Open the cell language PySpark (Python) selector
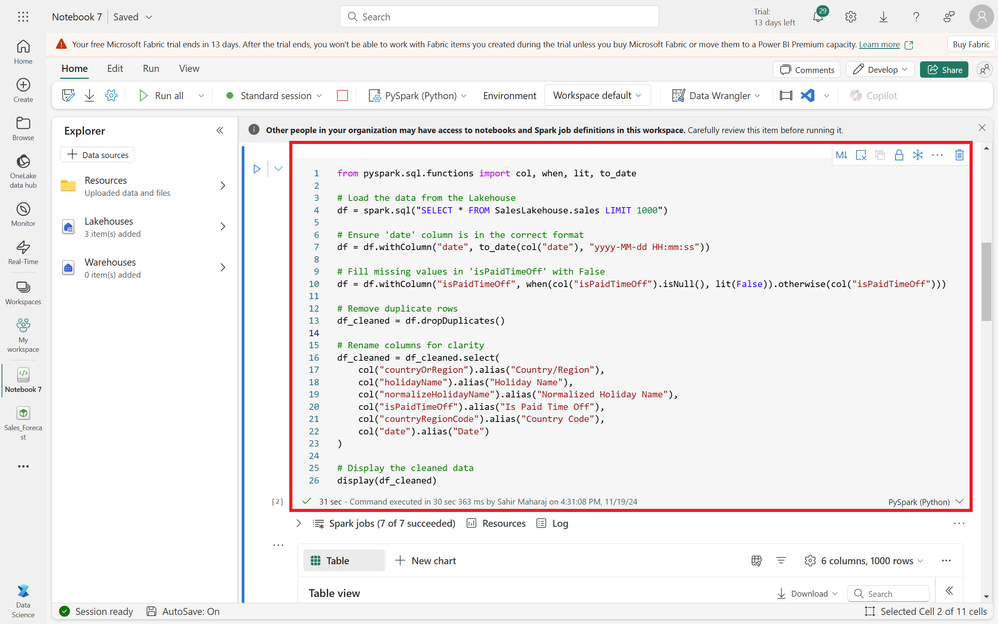This screenshot has width=998, height=624. pyautogui.click(x=926, y=502)
